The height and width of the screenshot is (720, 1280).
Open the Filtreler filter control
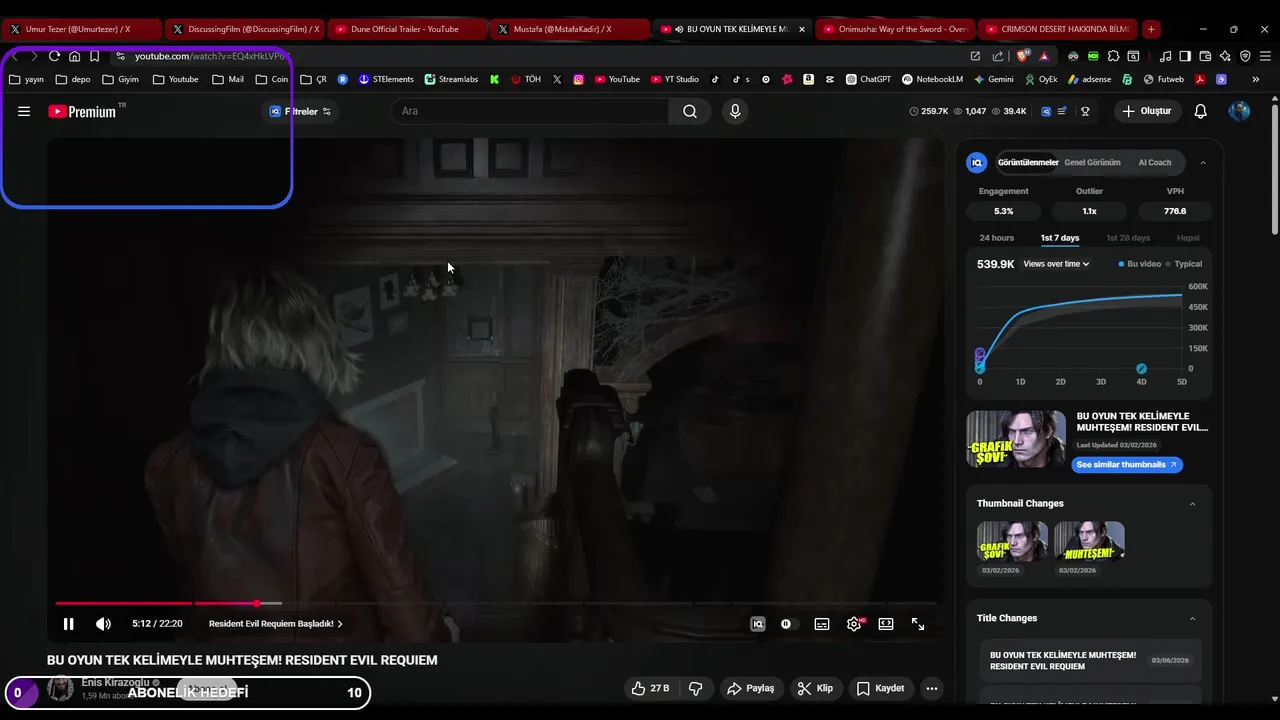[300, 111]
